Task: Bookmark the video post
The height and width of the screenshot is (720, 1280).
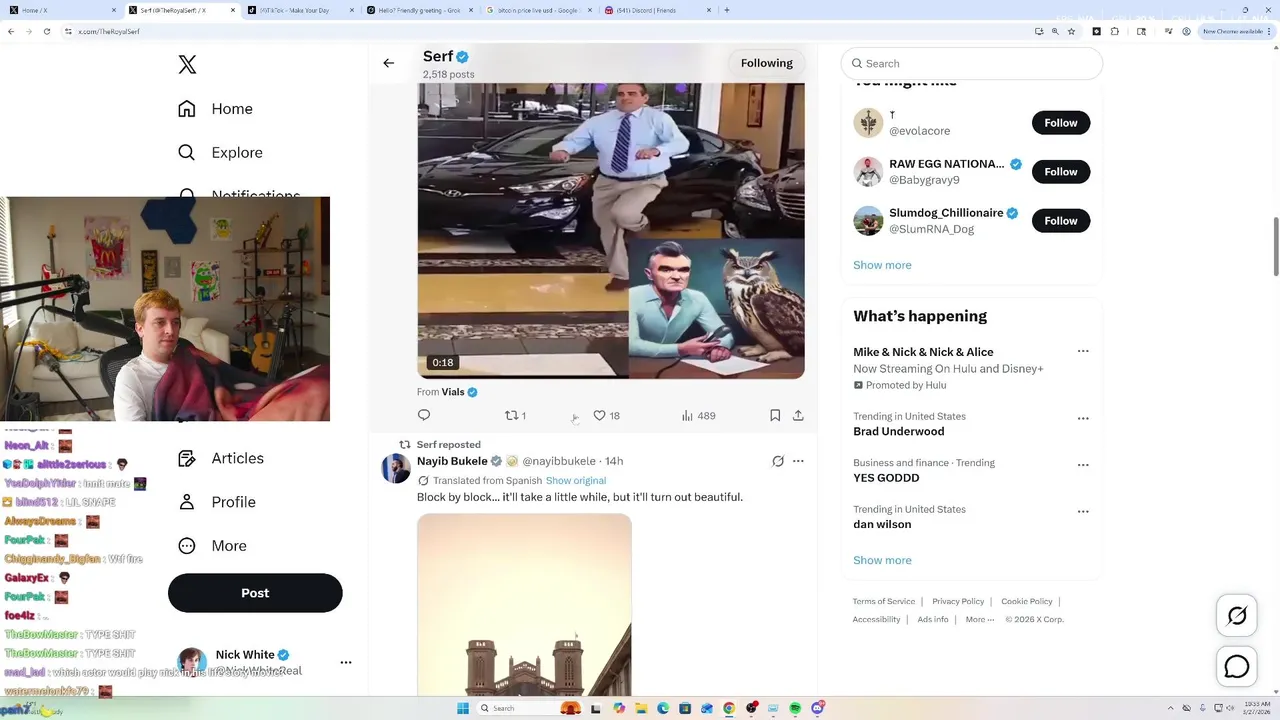Action: pyautogui.click(x=775, y=415)
